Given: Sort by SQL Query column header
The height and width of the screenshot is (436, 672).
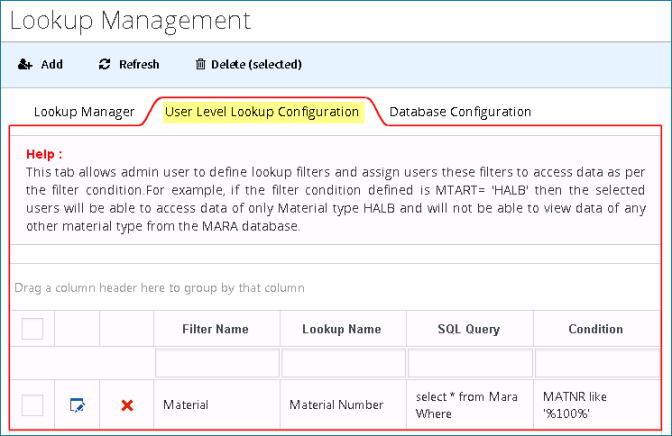Looking at the screenshot, I should [469, 329].
